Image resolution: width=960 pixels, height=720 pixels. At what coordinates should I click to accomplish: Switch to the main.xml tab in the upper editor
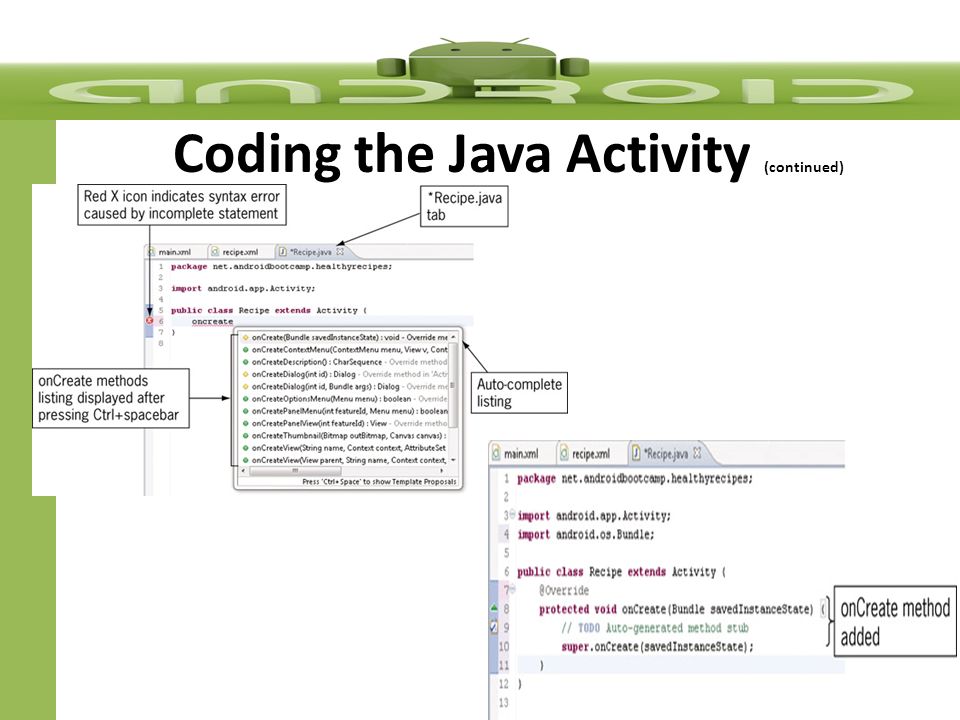pyautogui.click(x=169, y=252)
